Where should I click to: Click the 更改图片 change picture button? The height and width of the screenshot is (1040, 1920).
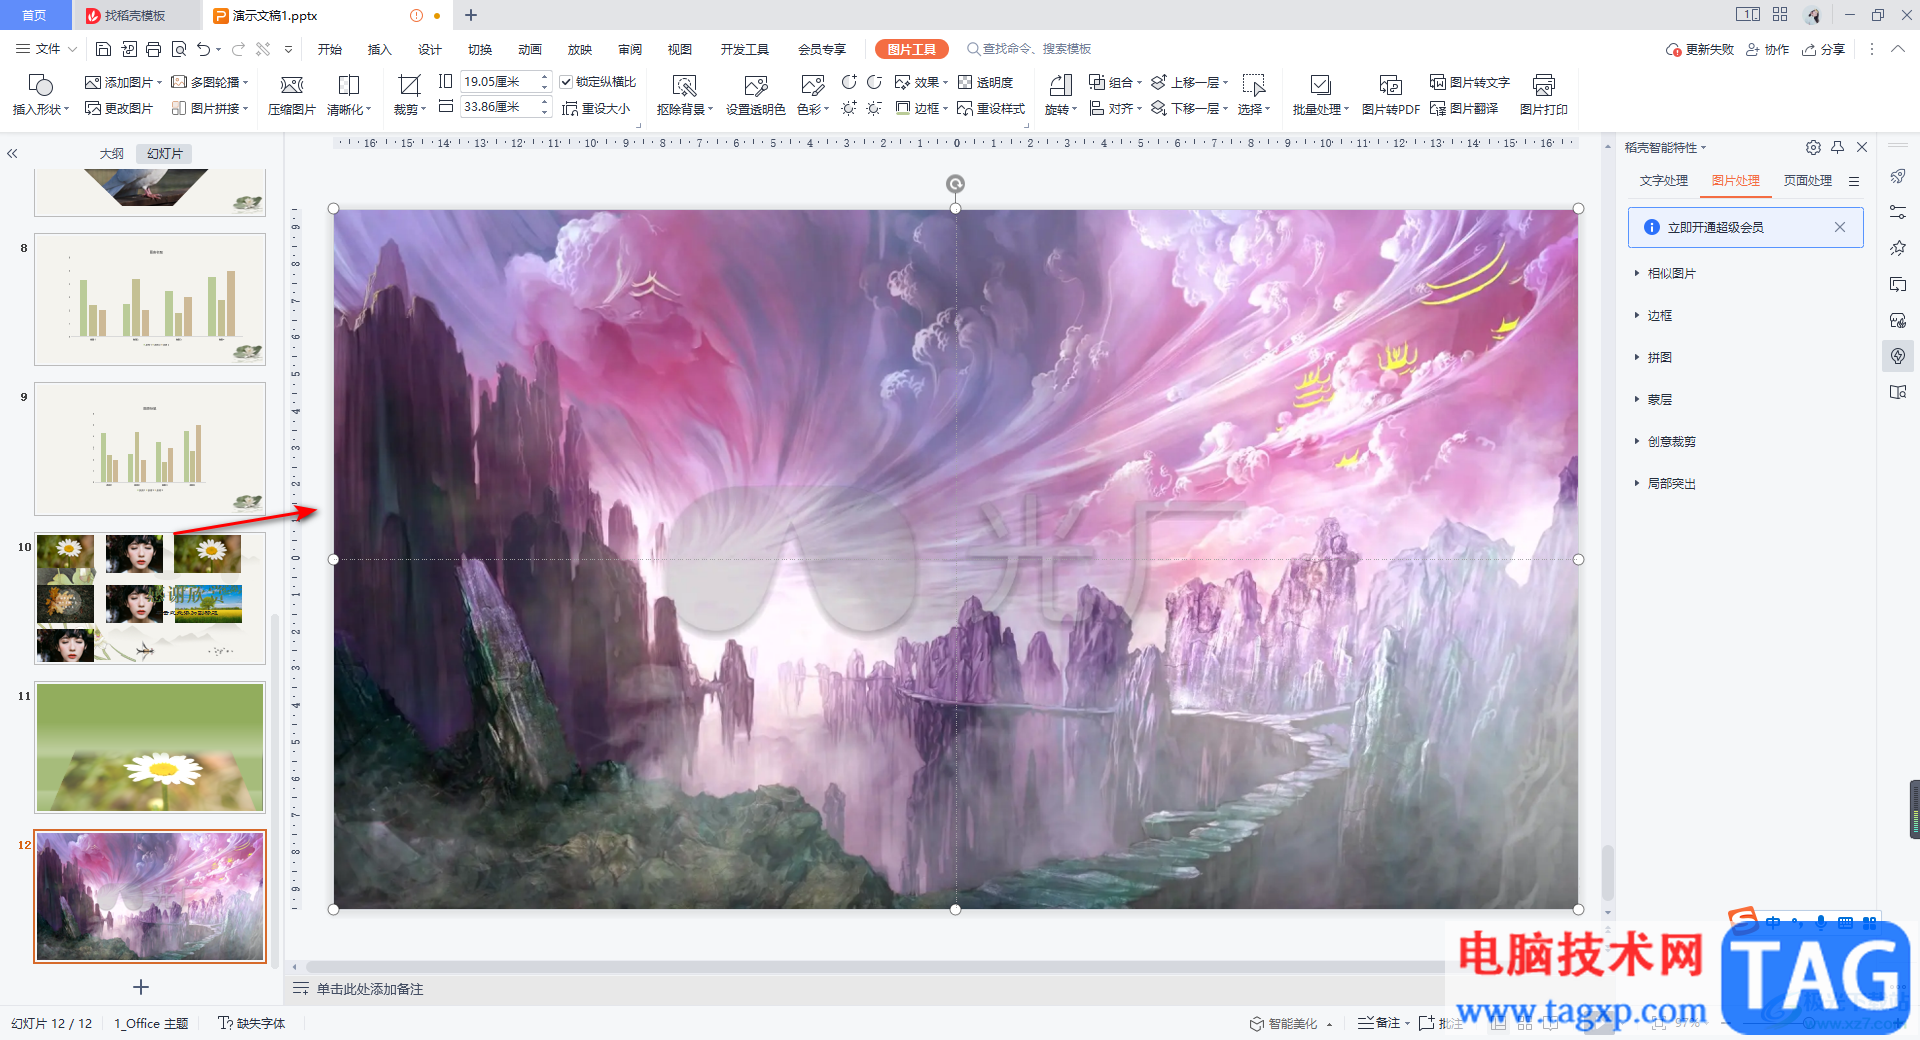[119, 108]
